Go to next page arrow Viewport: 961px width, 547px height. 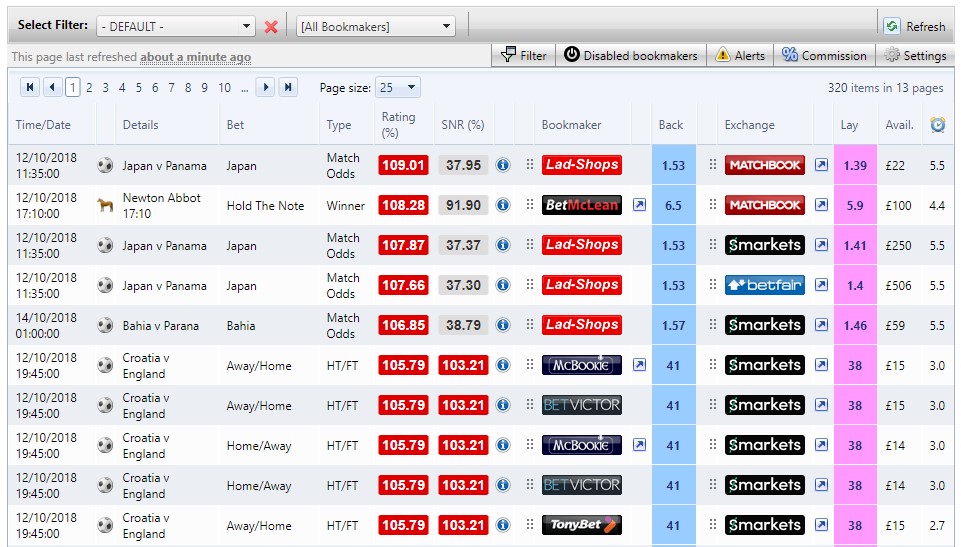[x=265, y=88]
